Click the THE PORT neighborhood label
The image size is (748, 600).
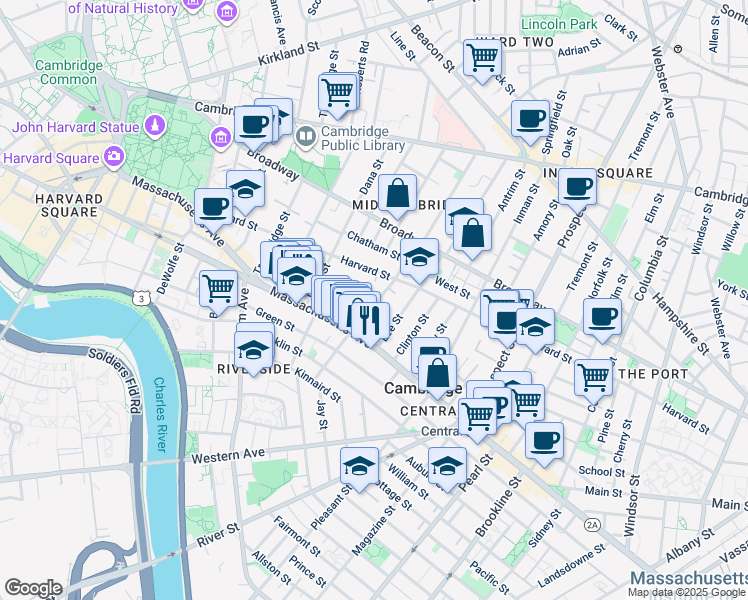(x=653, y=374)
